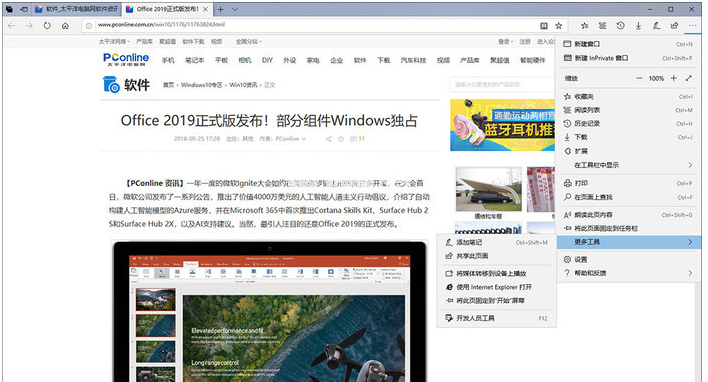The height and width of the screenshot is (382, 708).
Task: Decrease zoom with the minus button
Action: click(x=639, y=78)
